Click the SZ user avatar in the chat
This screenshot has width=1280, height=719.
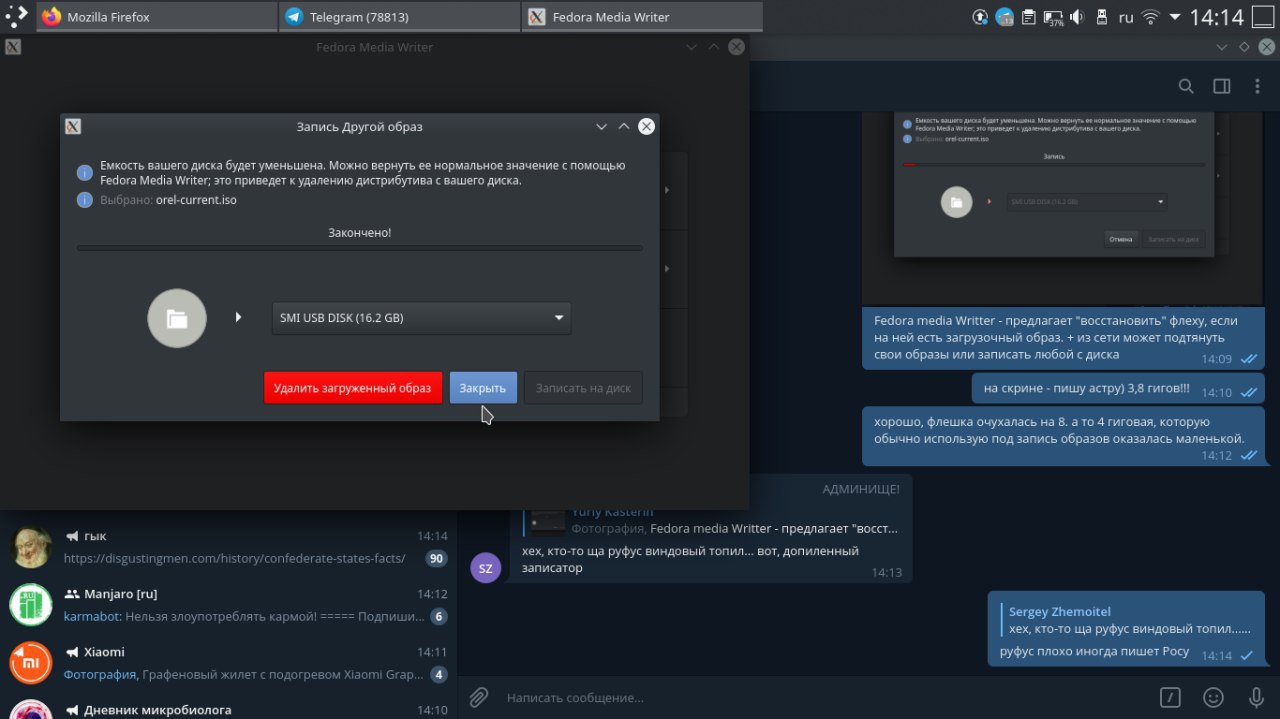485,568
